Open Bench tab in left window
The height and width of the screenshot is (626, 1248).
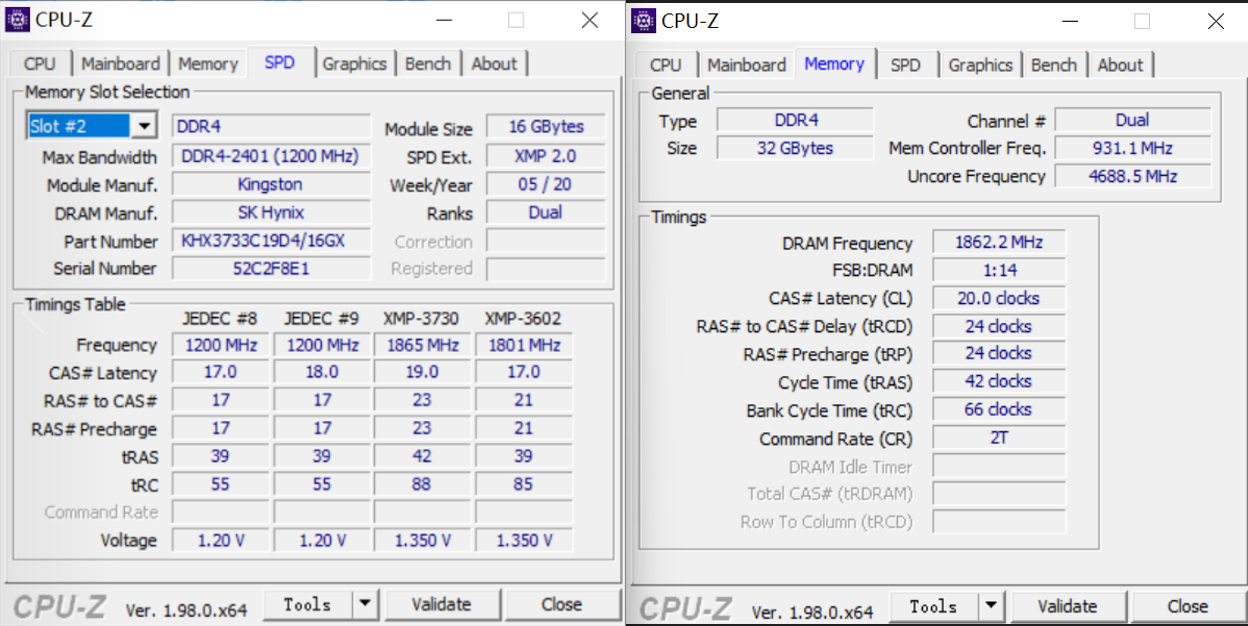click(x=428, y=63)
